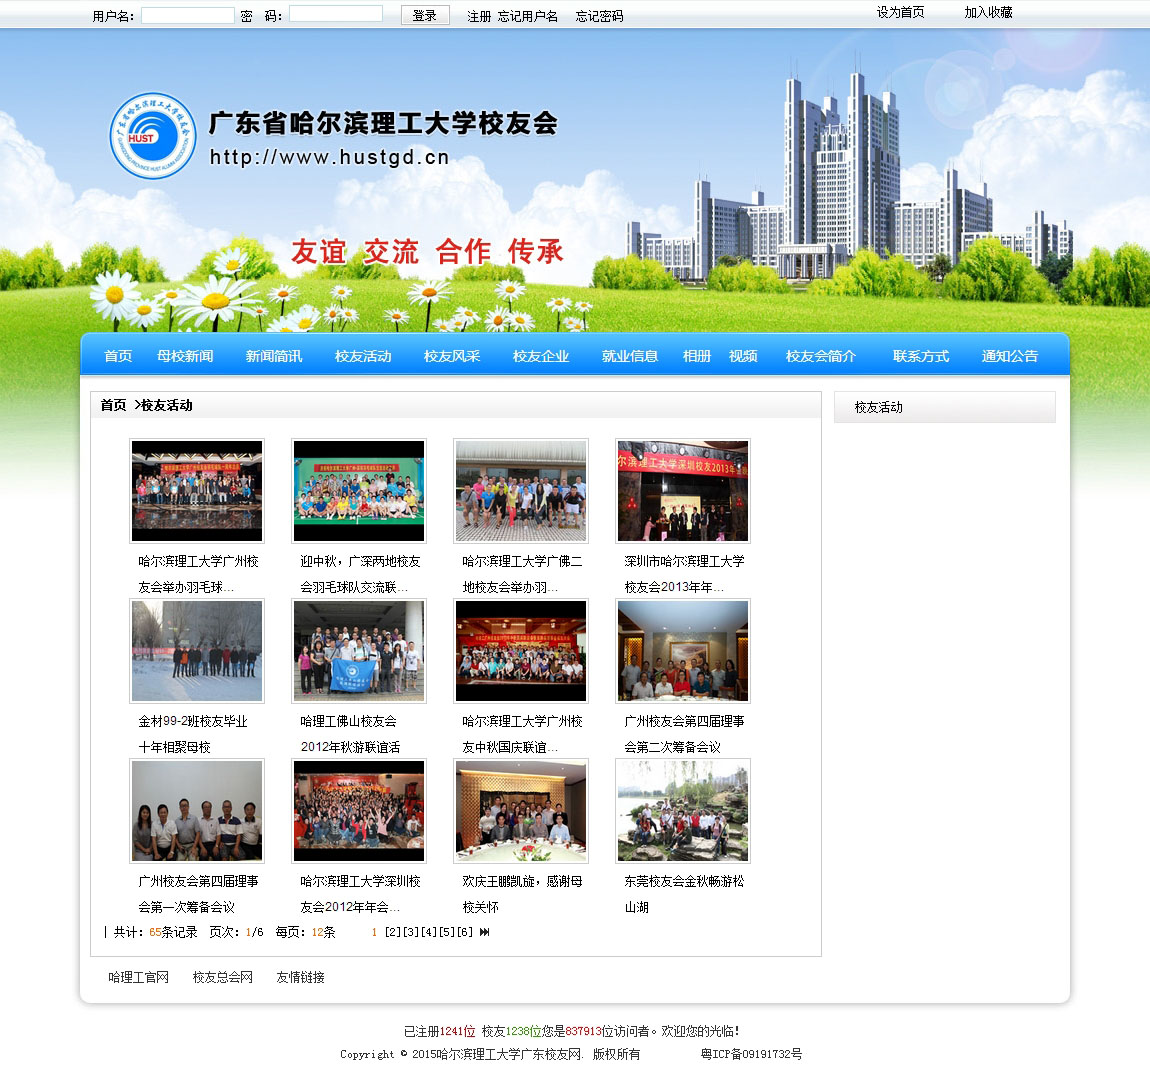Open 校友活动 in the blue navigation bar
Image resolution: width=1150 pixels, height=1092 pixels.
(363, 356)
